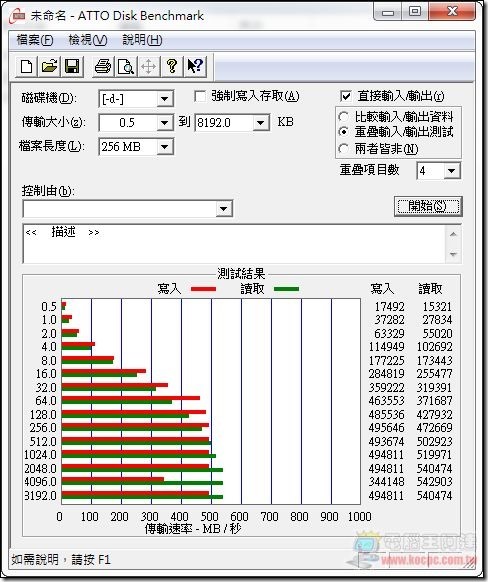Open the 說明 menu
Image resolution: width=488 pixels, height=582 pixels.
pos(143,40)
